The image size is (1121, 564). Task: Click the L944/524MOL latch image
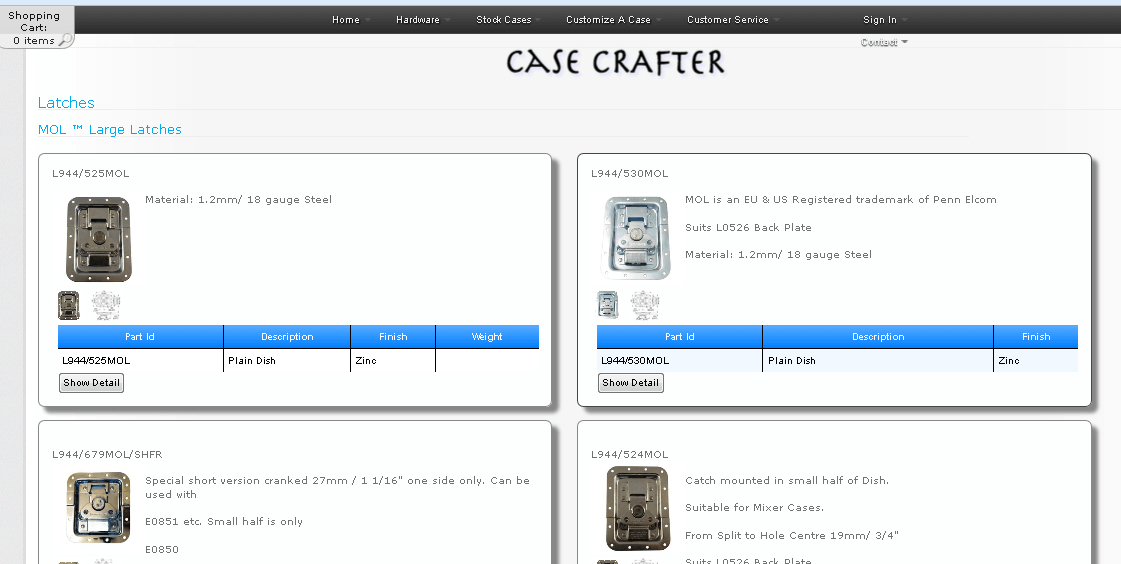coord(637,508)
